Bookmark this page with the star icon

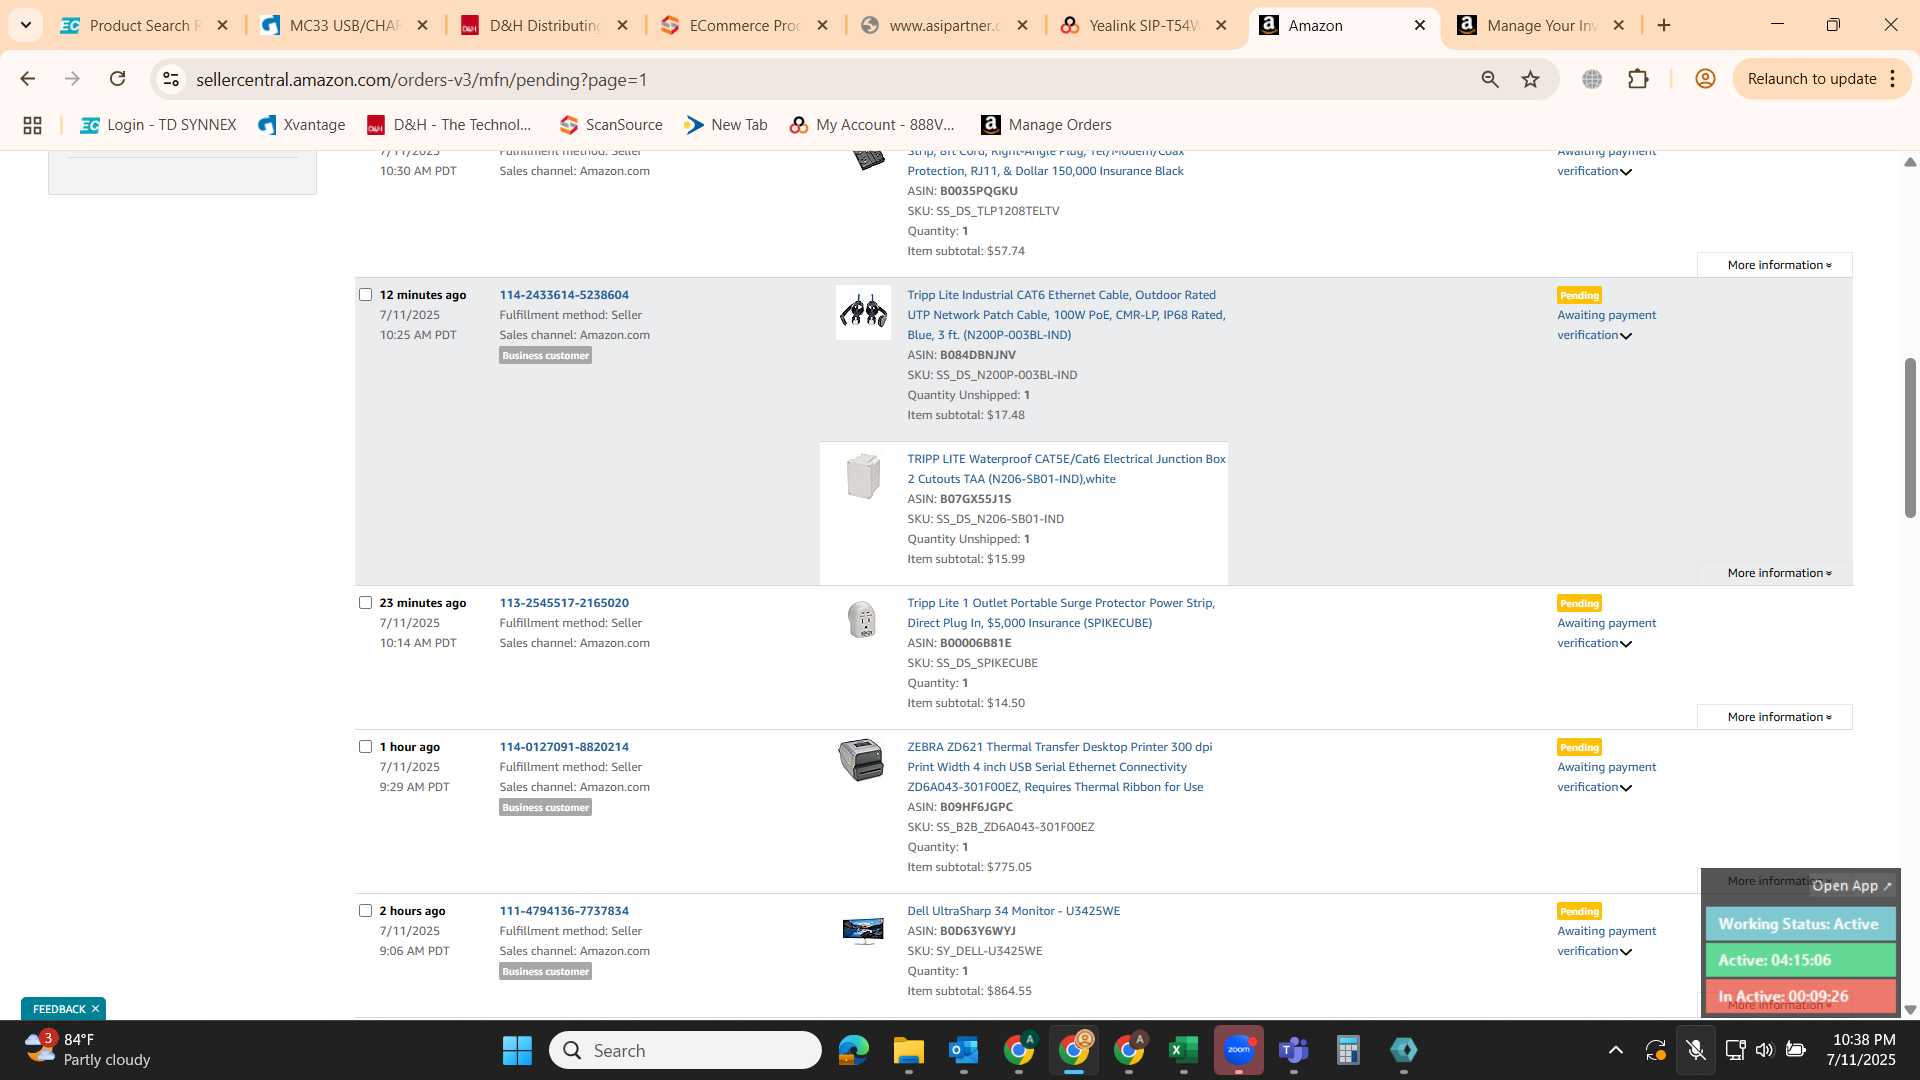(x=1531, y=79)
